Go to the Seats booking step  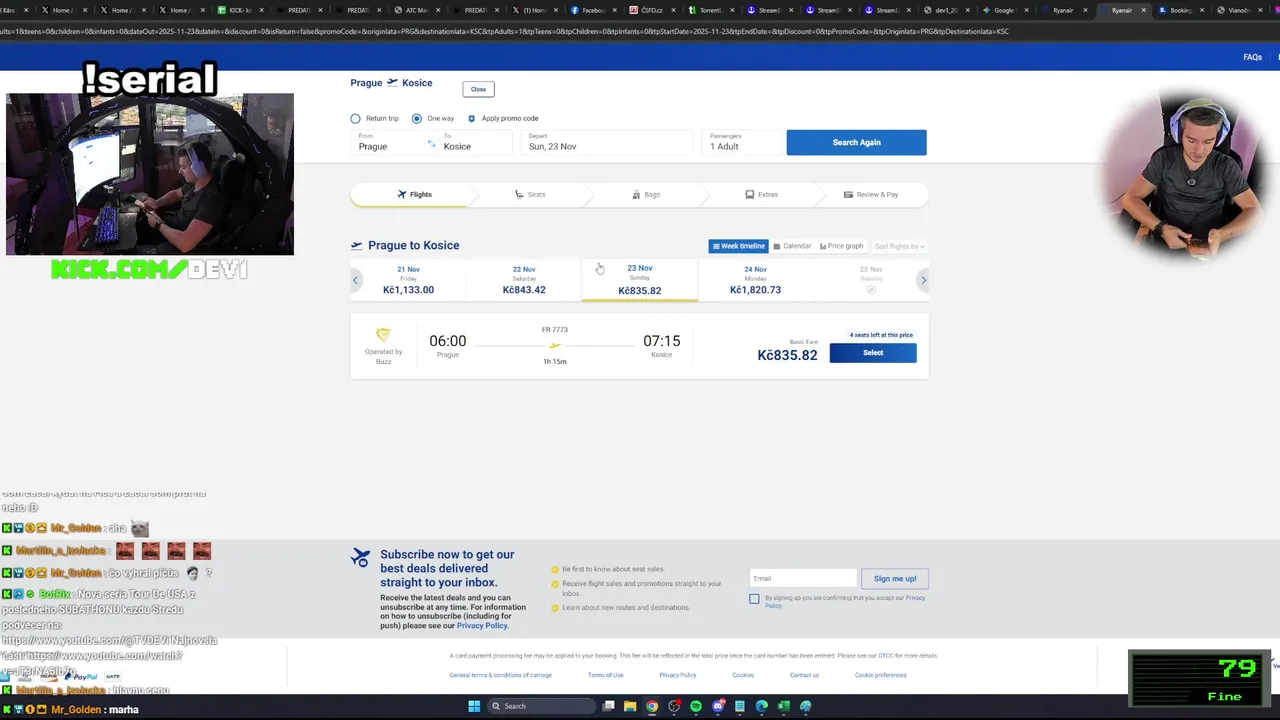(x=530, y=194)
